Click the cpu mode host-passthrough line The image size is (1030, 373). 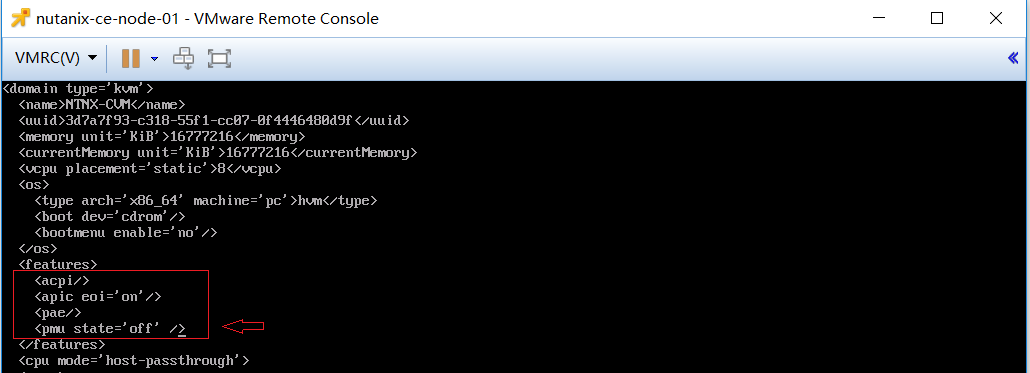click(x=134, y=361)
